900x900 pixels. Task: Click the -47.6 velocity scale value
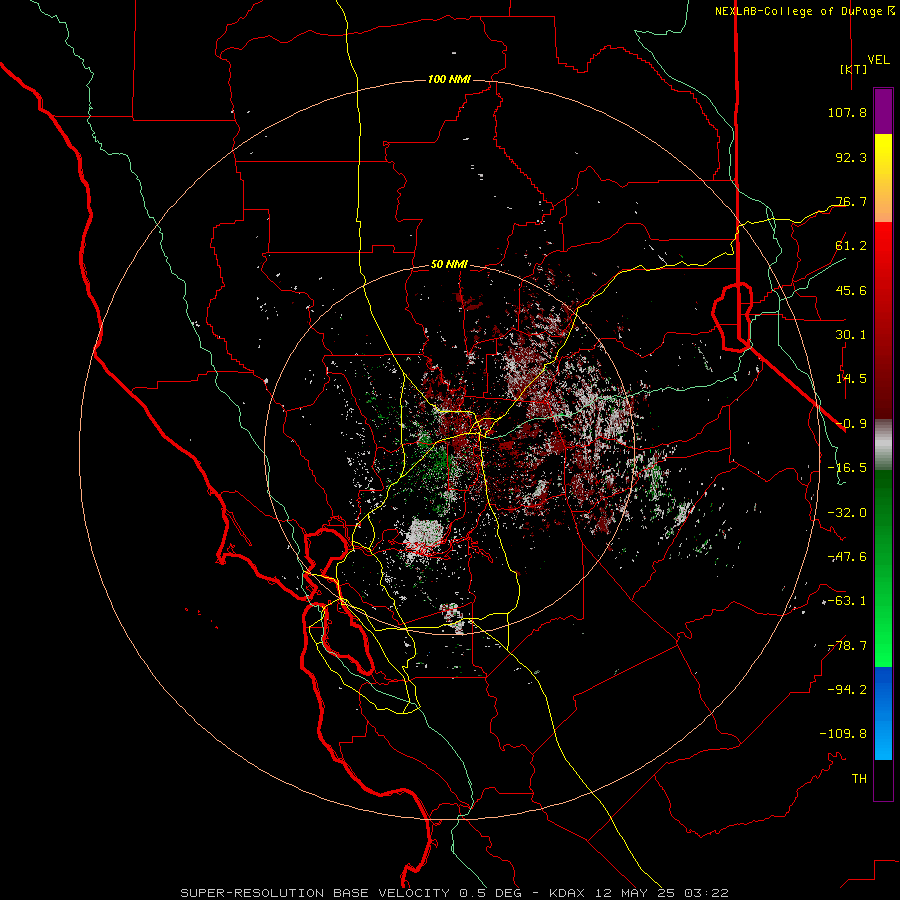coord(847,557)
